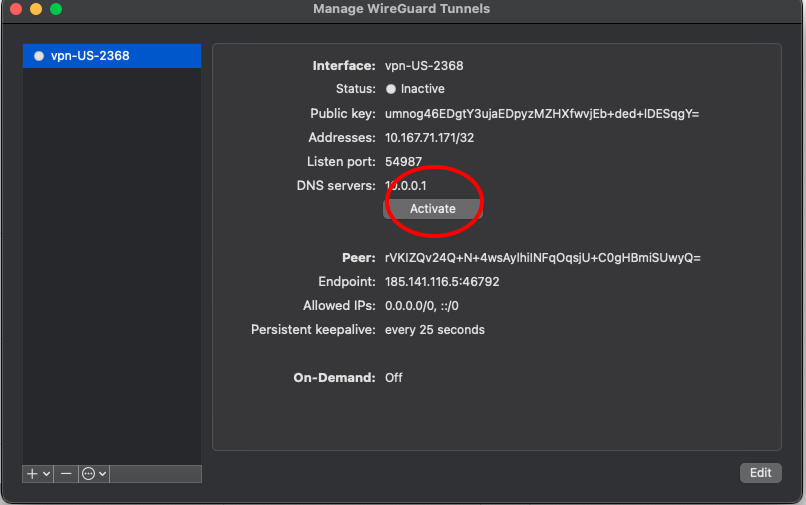
Task: Click the keepalive value every 25 seconds
Action: (x=434, y=330)
